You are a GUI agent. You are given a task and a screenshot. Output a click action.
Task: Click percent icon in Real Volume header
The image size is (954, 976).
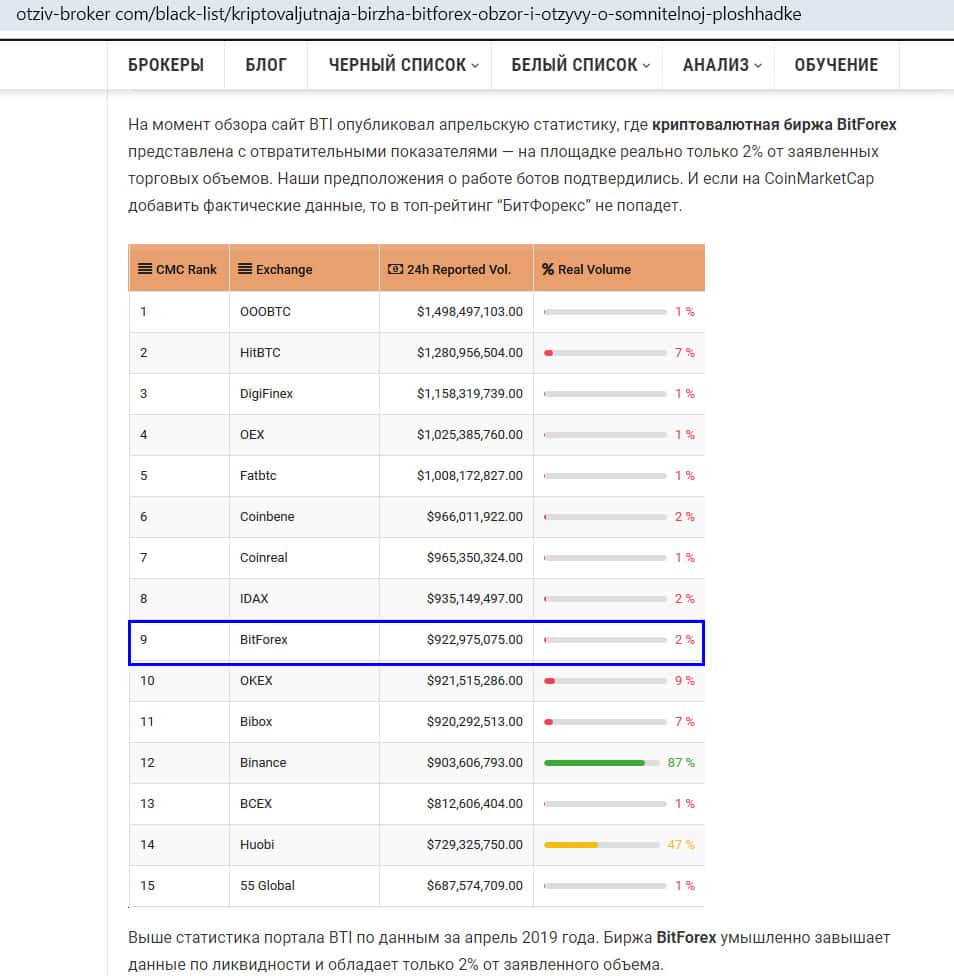pos(548,269)
